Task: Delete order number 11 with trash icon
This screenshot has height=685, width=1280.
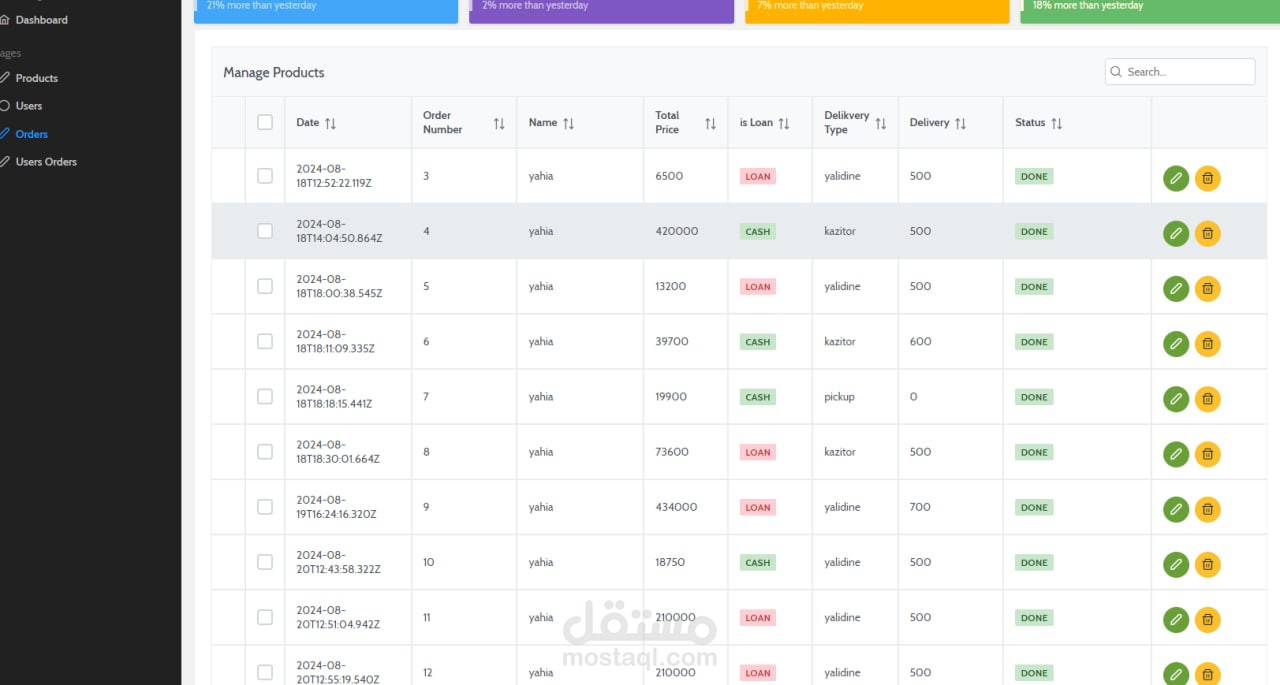Action: click(x=1208, y=619)
